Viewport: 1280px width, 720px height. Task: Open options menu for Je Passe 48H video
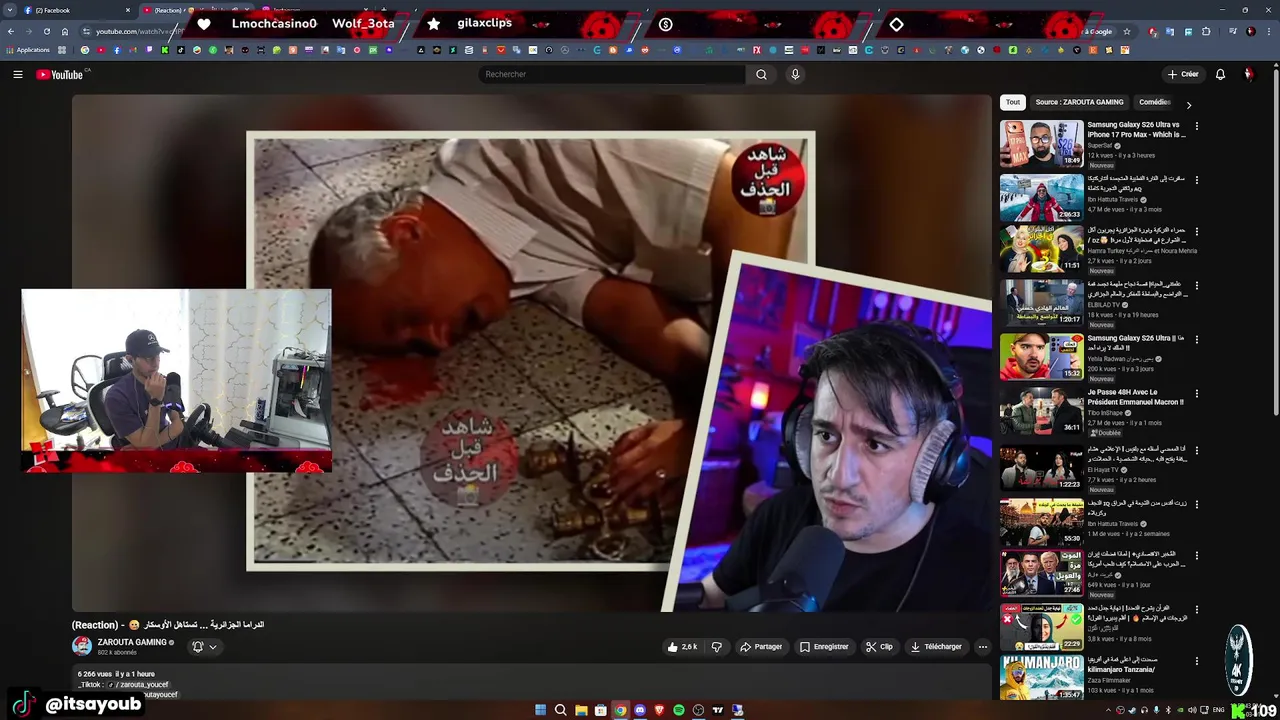point(1196,393)
